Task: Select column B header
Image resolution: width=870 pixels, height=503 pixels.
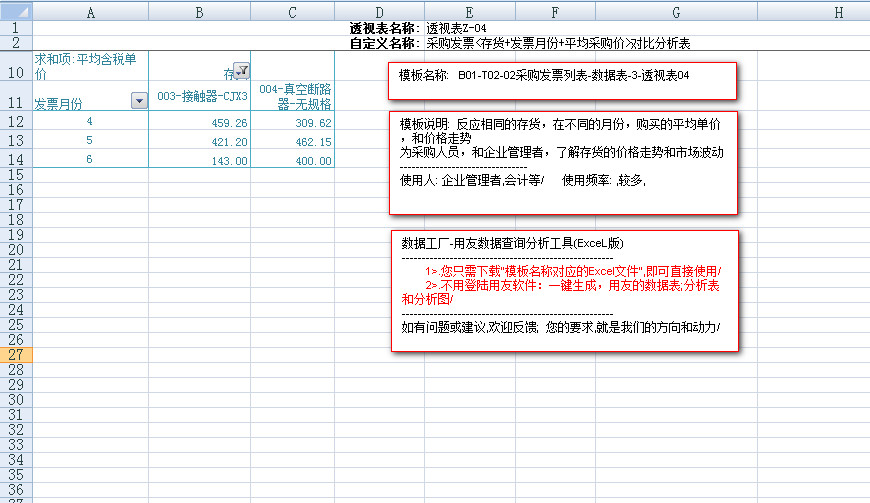Action: [200, 11]
